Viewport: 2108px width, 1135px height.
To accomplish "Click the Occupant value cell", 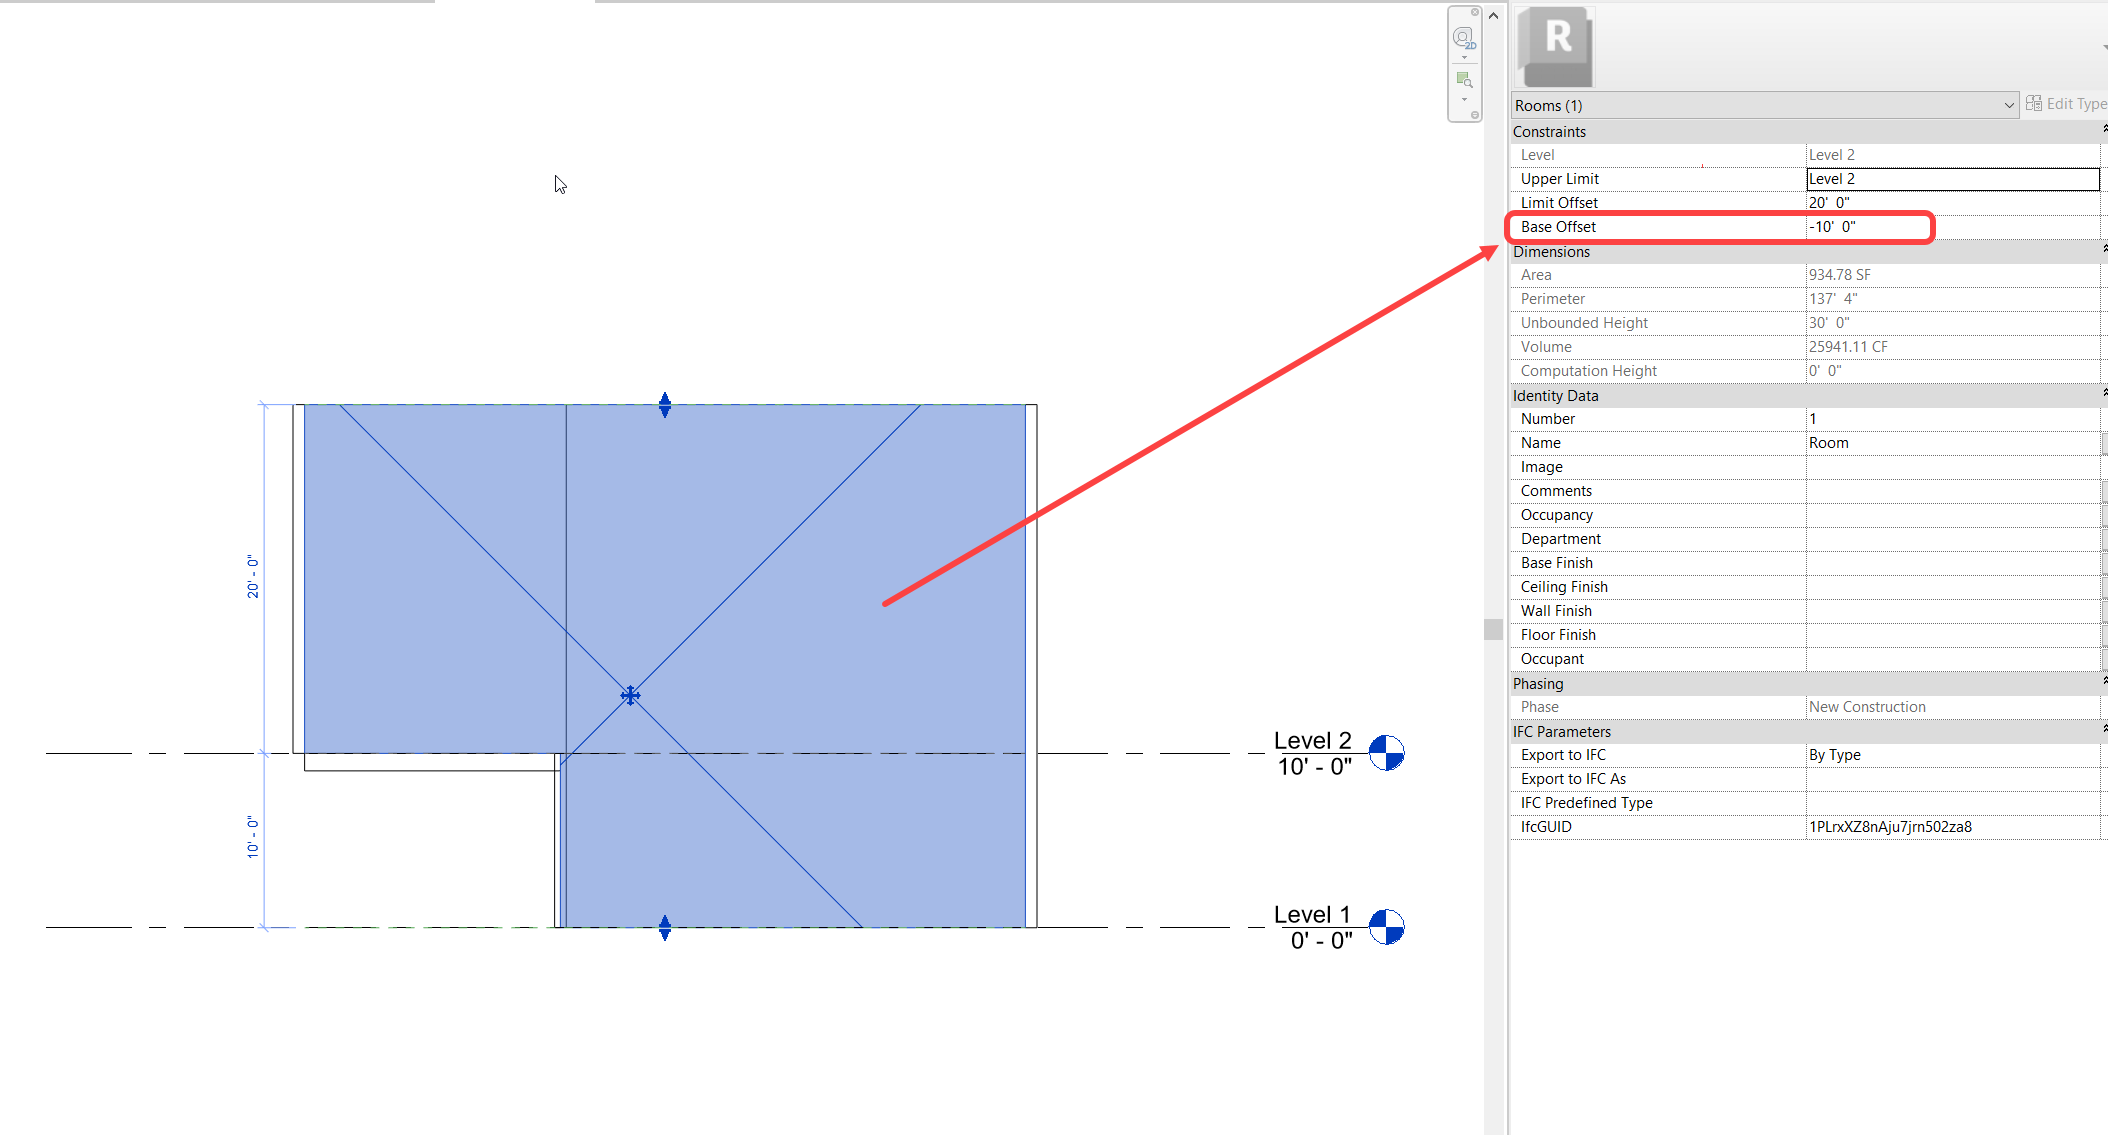I will (1953, 659).
